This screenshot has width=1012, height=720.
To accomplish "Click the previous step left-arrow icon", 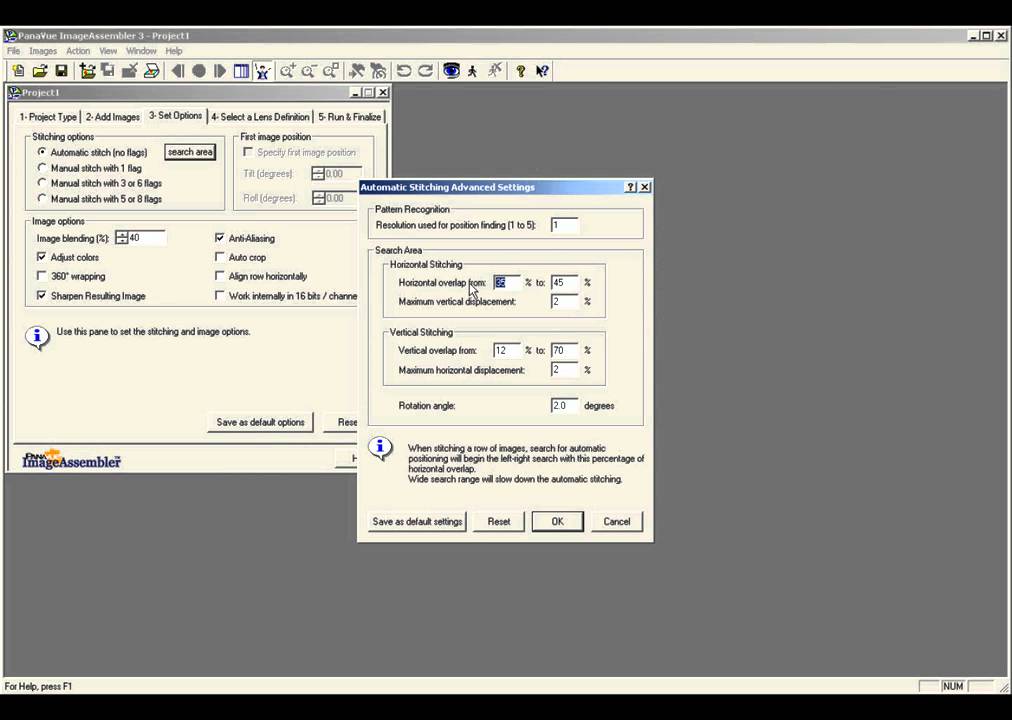I will click(x=177, y=71).
